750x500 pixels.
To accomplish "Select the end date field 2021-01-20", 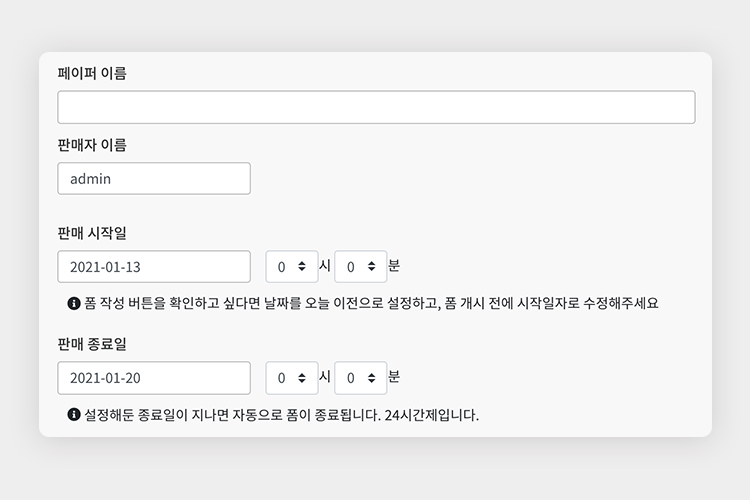I will click(154, 378).
